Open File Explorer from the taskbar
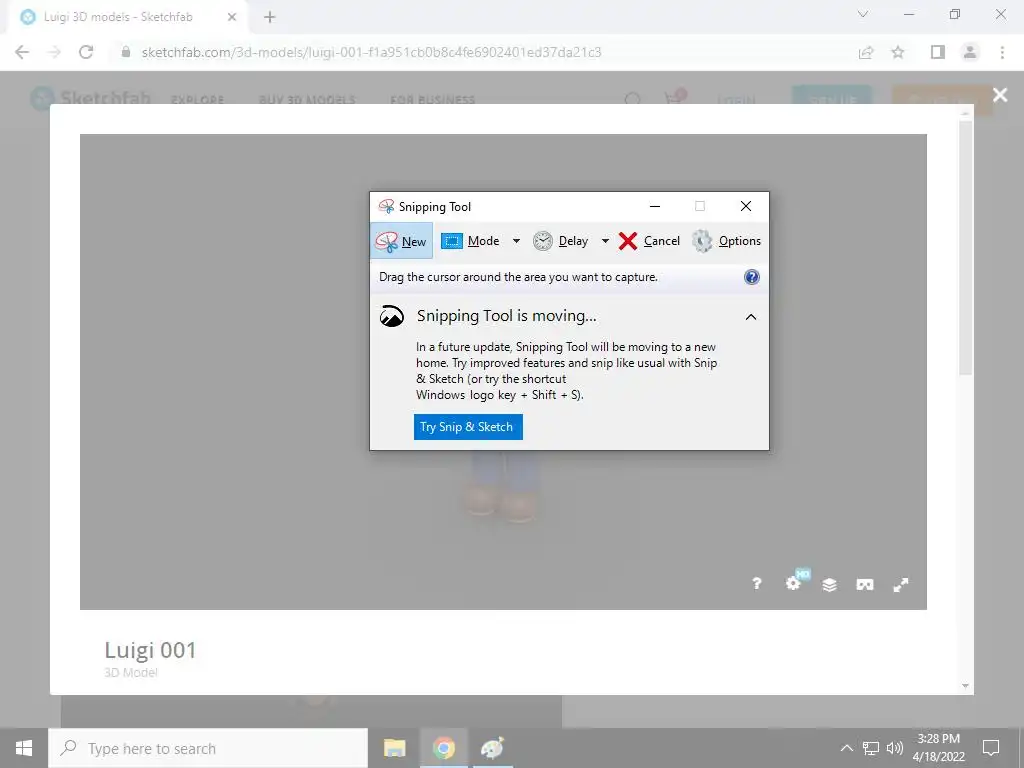Screen dimensions: 1024x768 click(394, 748)
